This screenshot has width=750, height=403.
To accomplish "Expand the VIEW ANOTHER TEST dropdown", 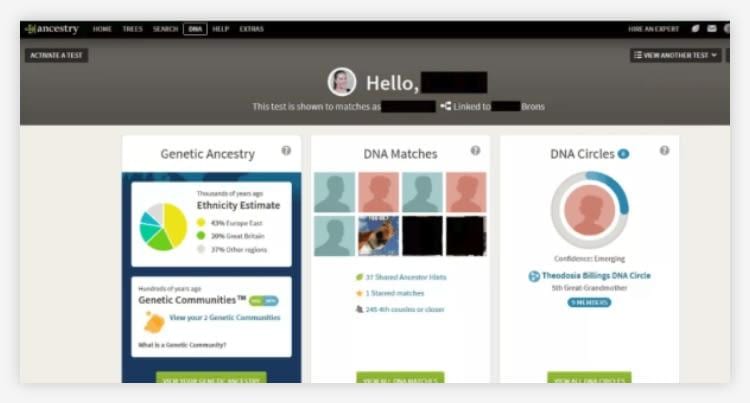I will [x=675, y=55].
